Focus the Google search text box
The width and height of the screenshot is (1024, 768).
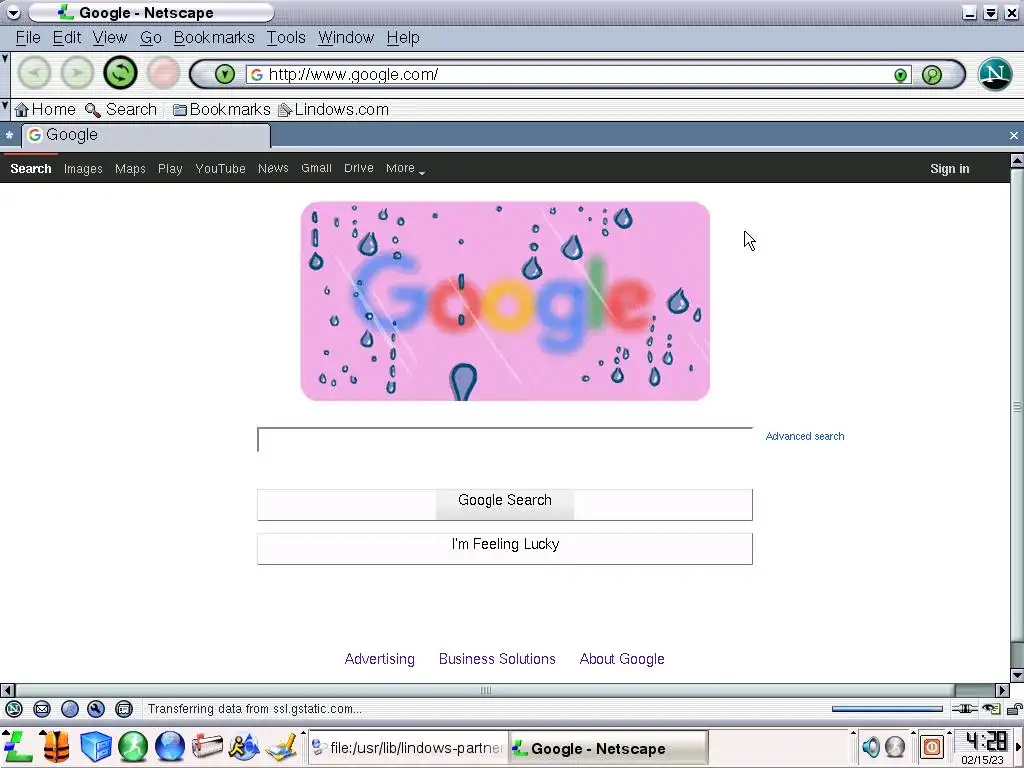coord(505,440)
